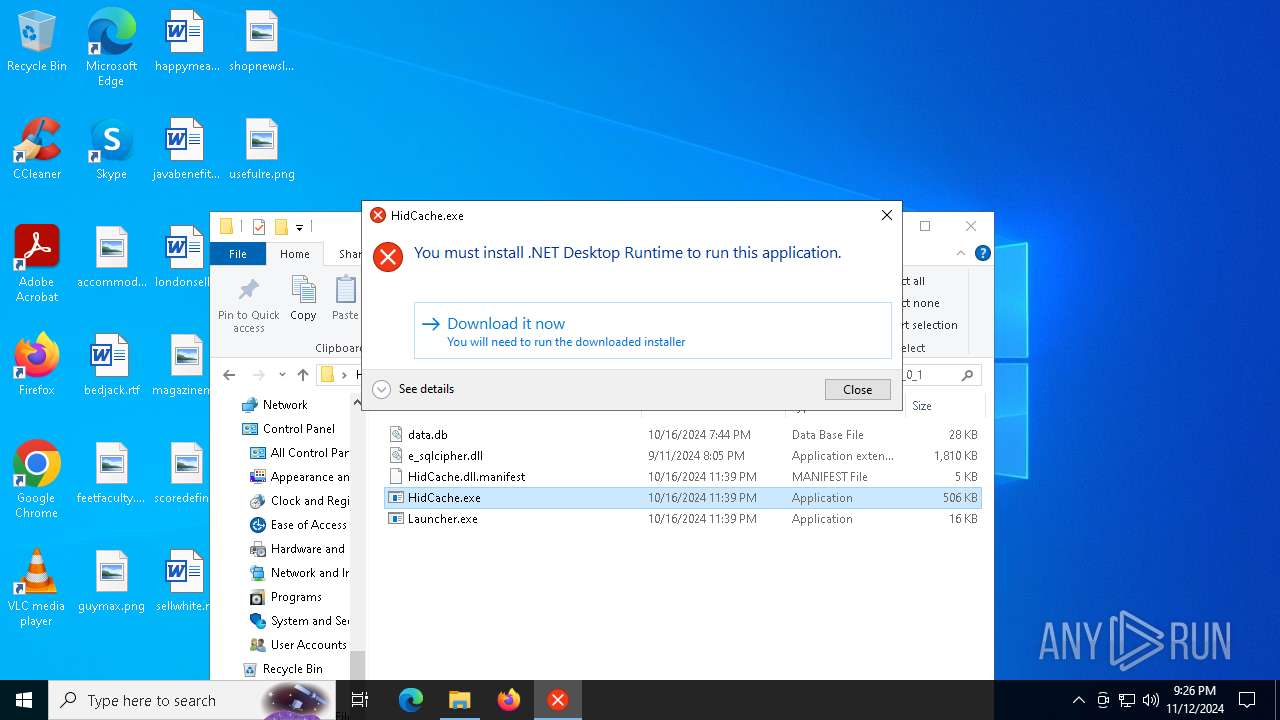The height and width of the screenshot is (720, 1280).
Task: Select the Launcher.exe file
Action: pos(683,519)
